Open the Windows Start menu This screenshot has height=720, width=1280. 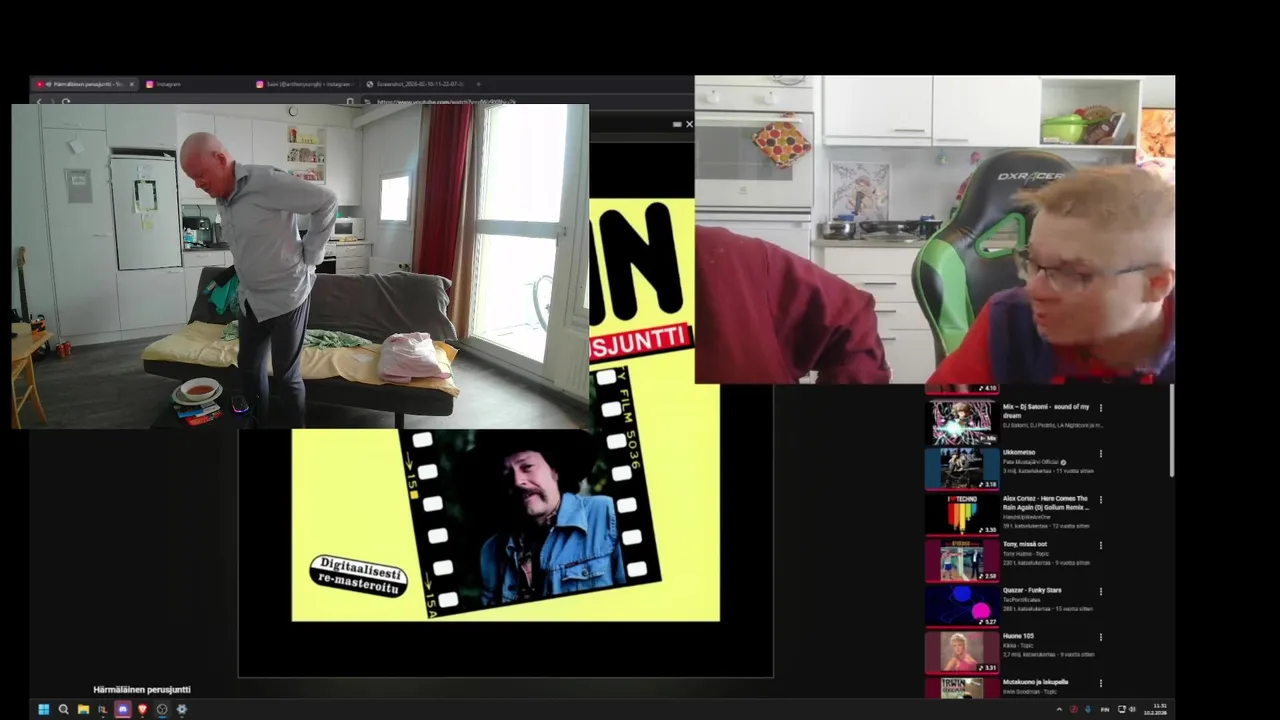coord(43,709)
